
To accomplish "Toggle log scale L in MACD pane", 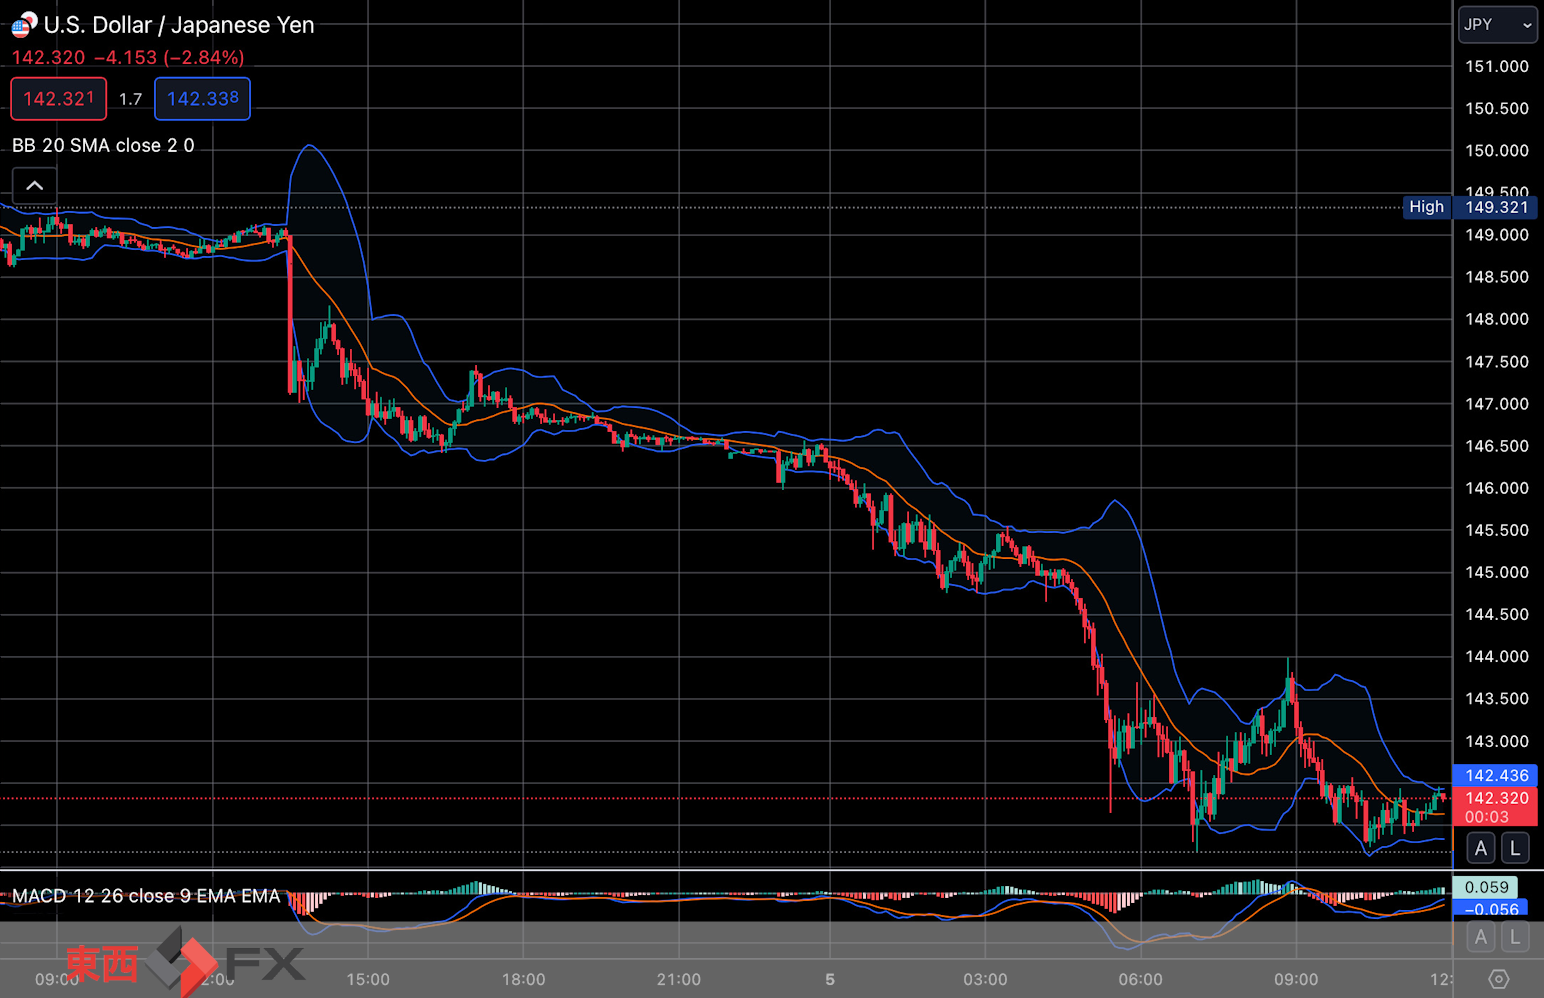I will tap(1515, 937).
